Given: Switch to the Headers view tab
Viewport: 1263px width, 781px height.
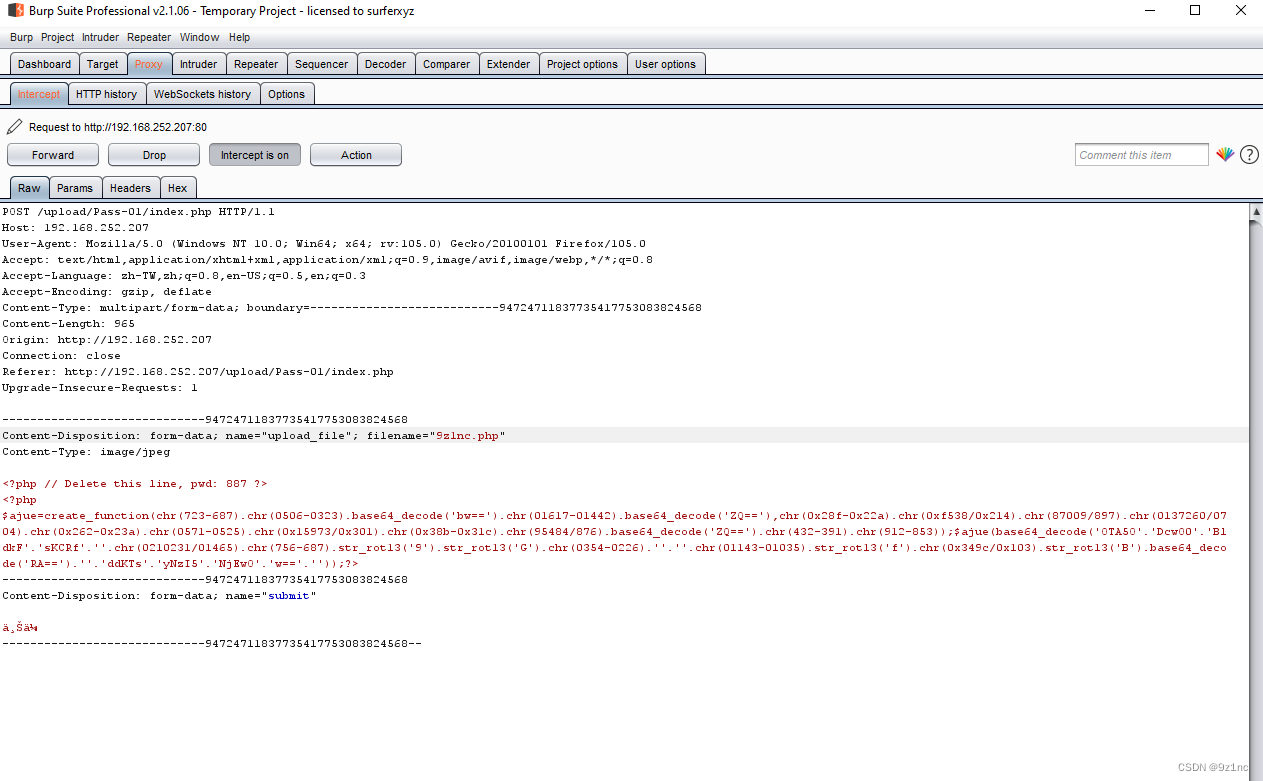Looking at the screenshot, I should pos(131,188).
